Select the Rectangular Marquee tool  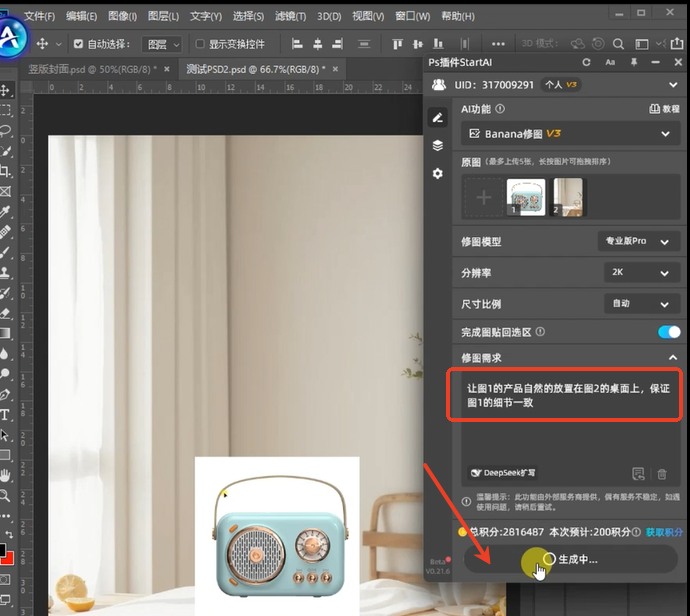(5, 110)
